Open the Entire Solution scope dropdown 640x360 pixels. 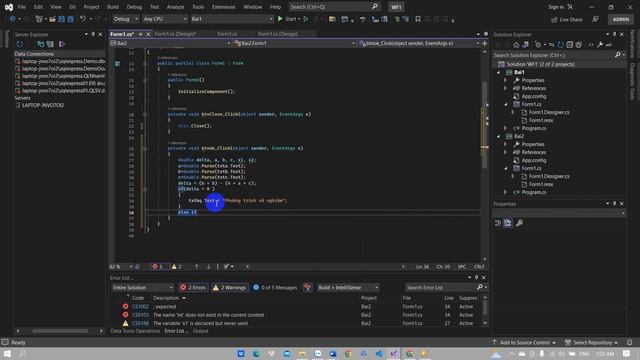click(142, 287)
